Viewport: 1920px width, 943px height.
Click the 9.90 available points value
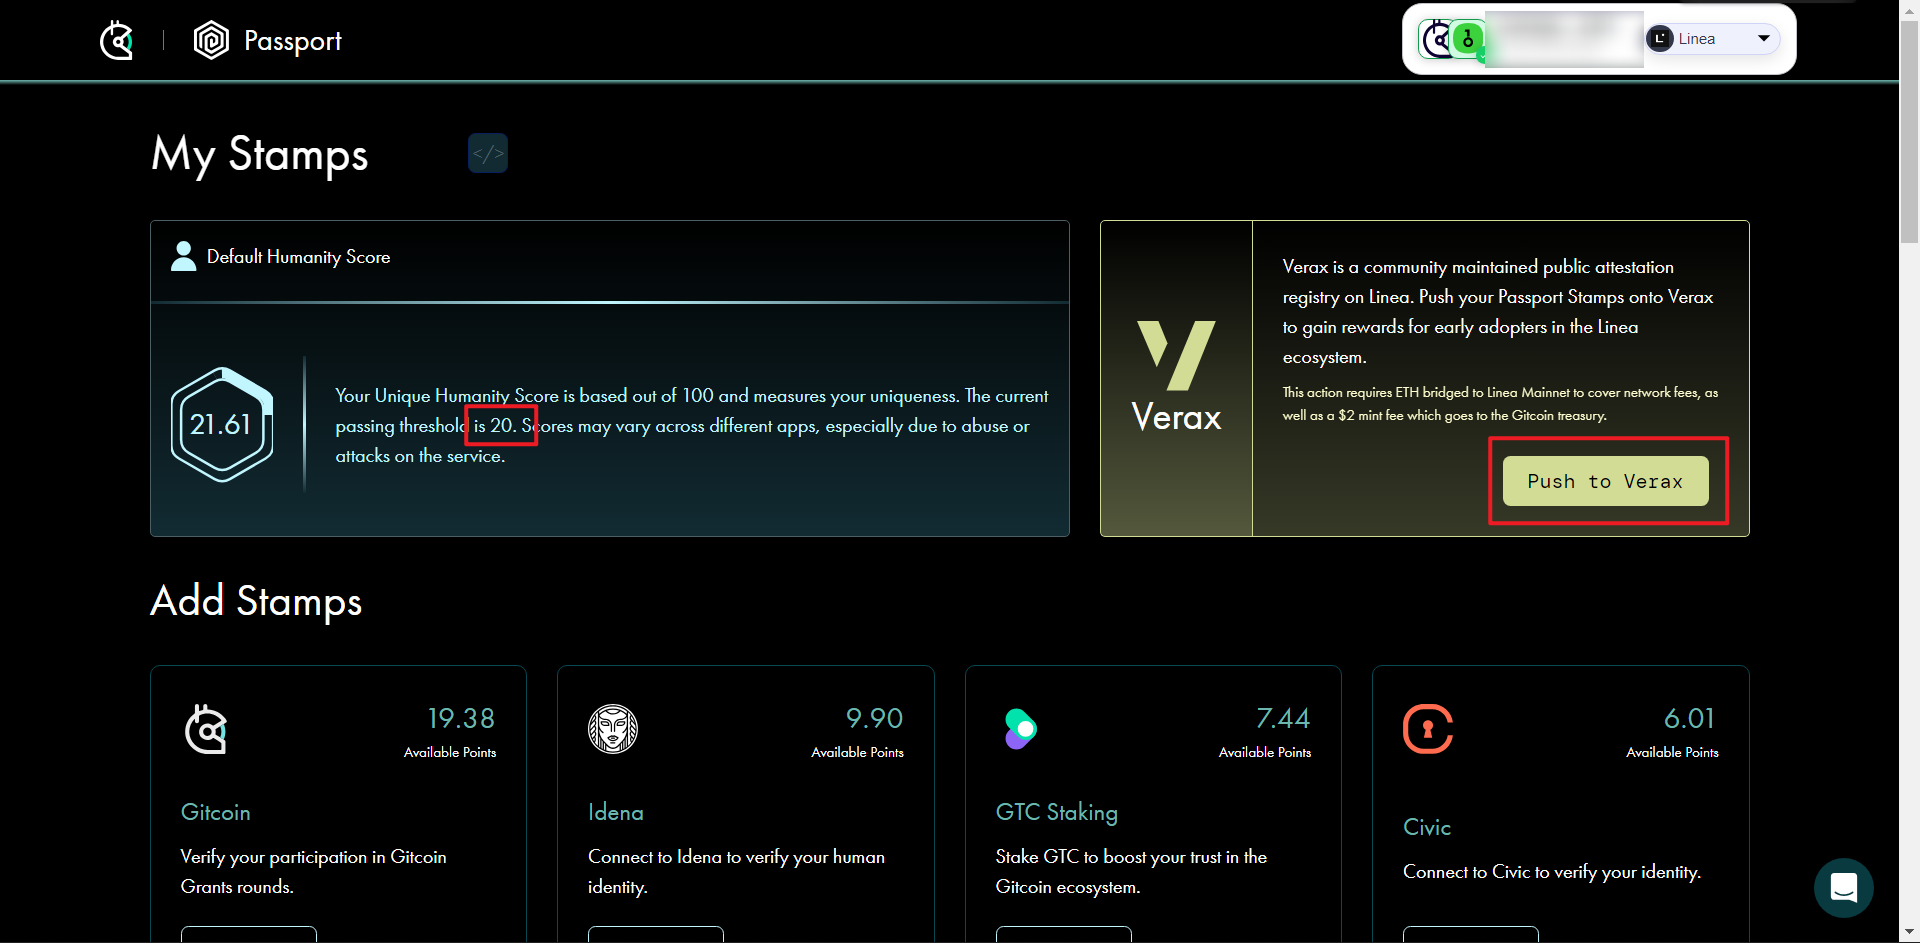pos(874,718)
